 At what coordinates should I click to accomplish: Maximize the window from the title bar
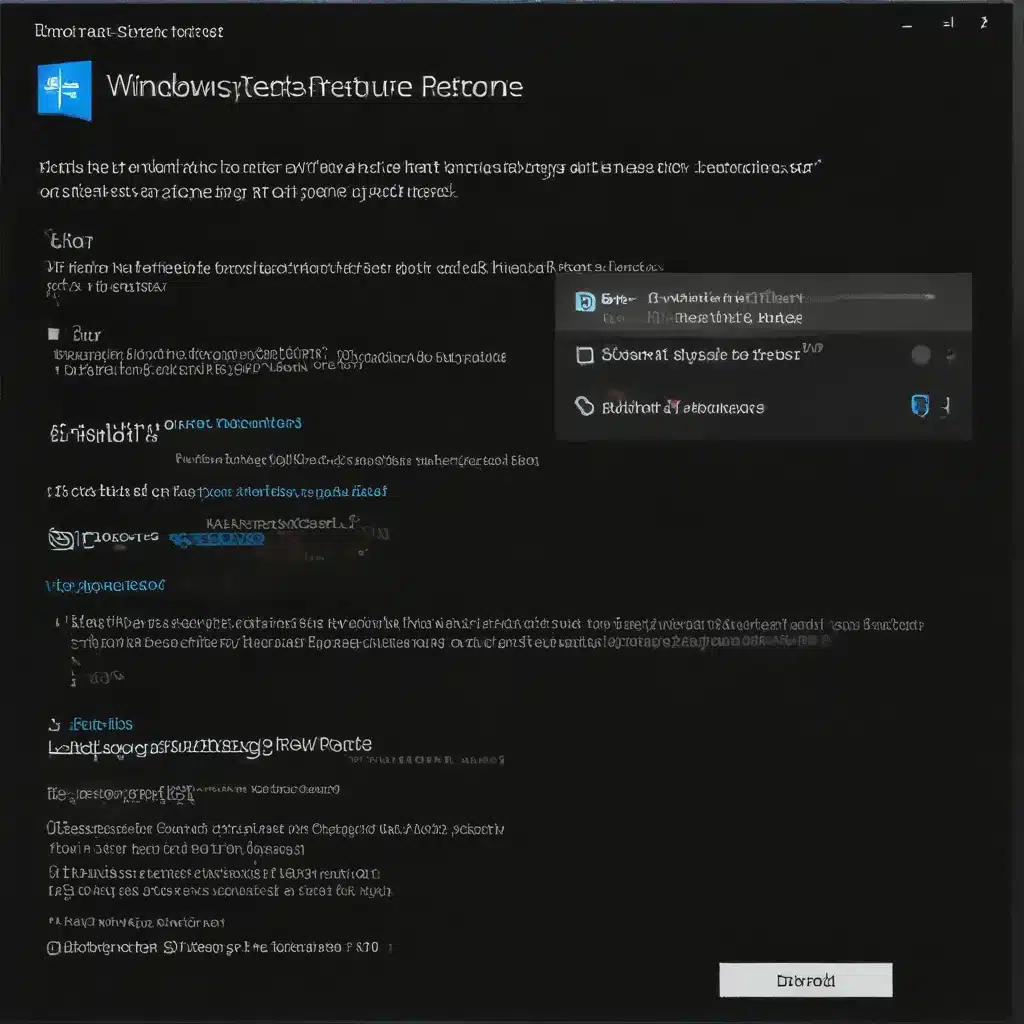click(x=948, y=24)
